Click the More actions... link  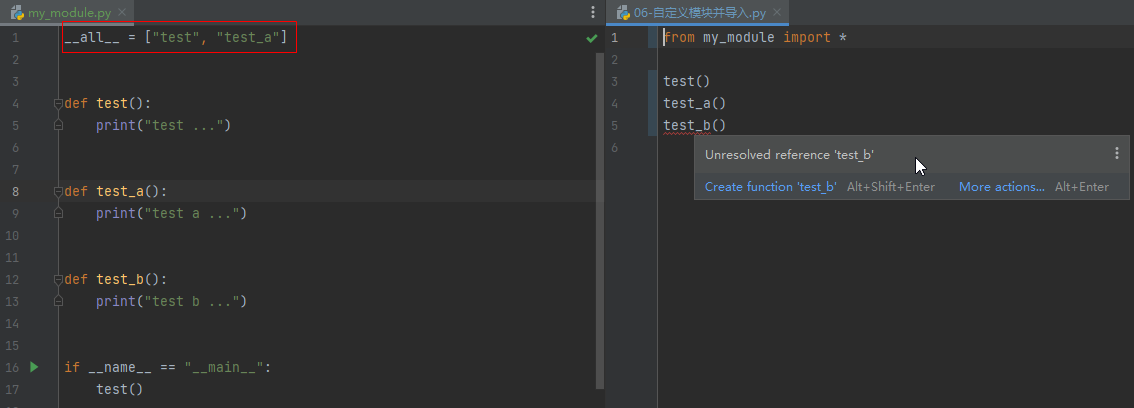[x=1001, y=187]
